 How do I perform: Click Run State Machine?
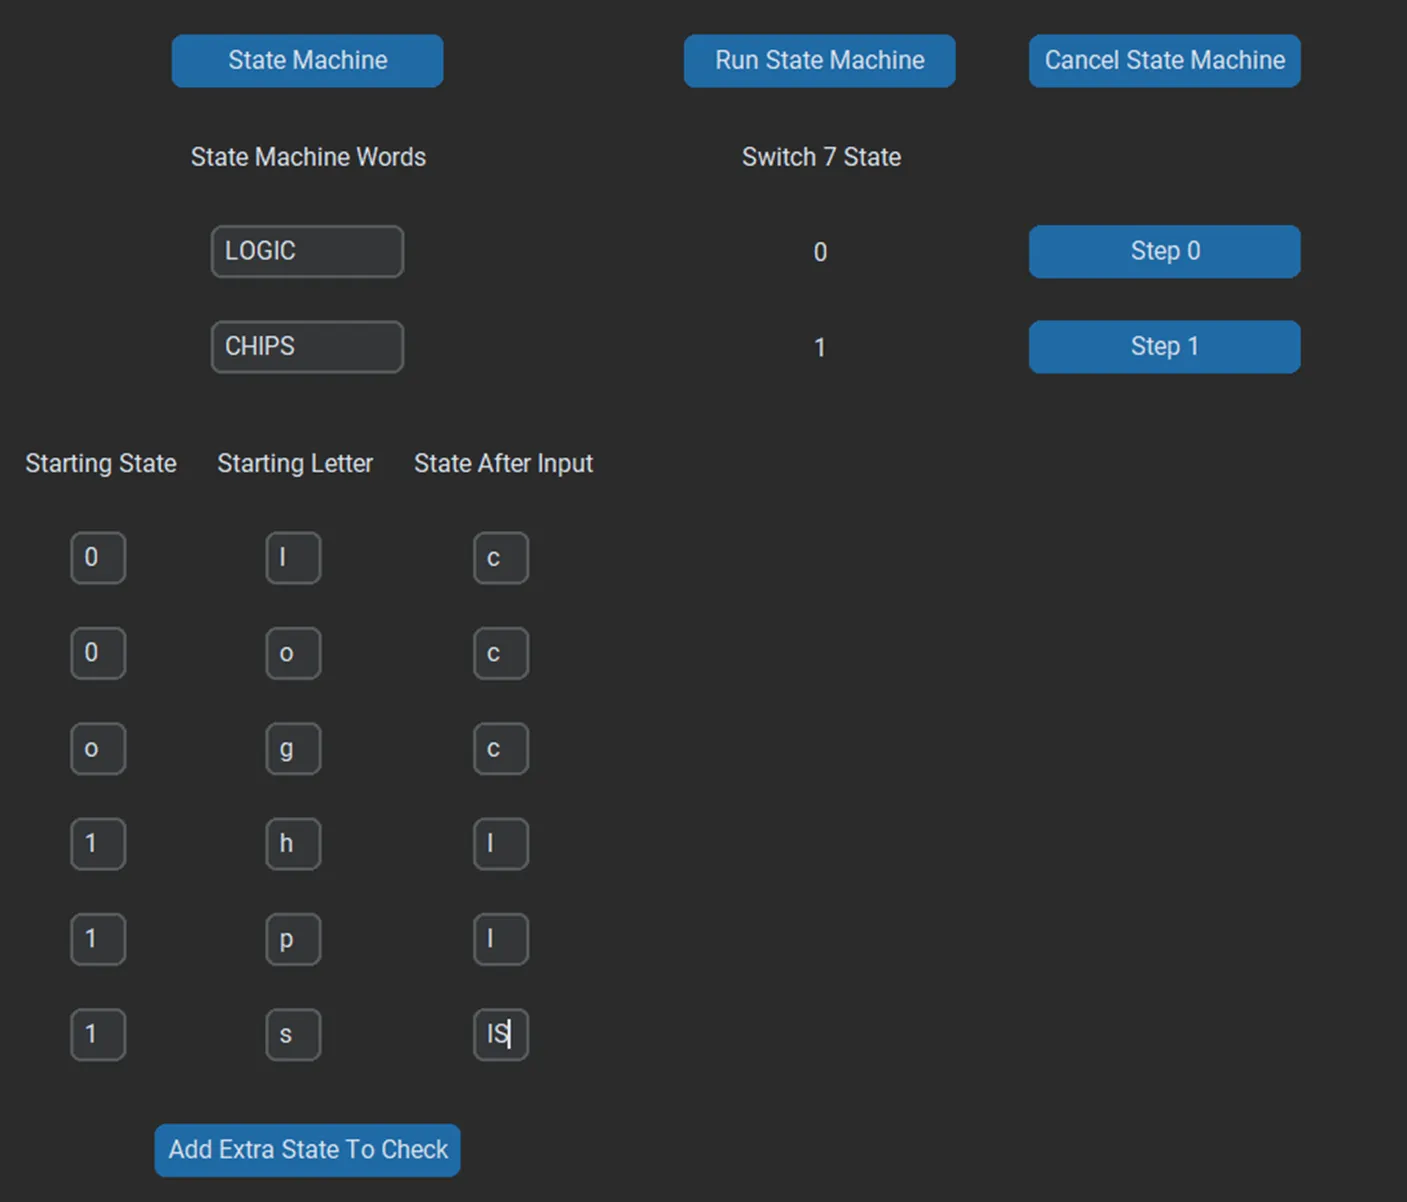[819, 60]
